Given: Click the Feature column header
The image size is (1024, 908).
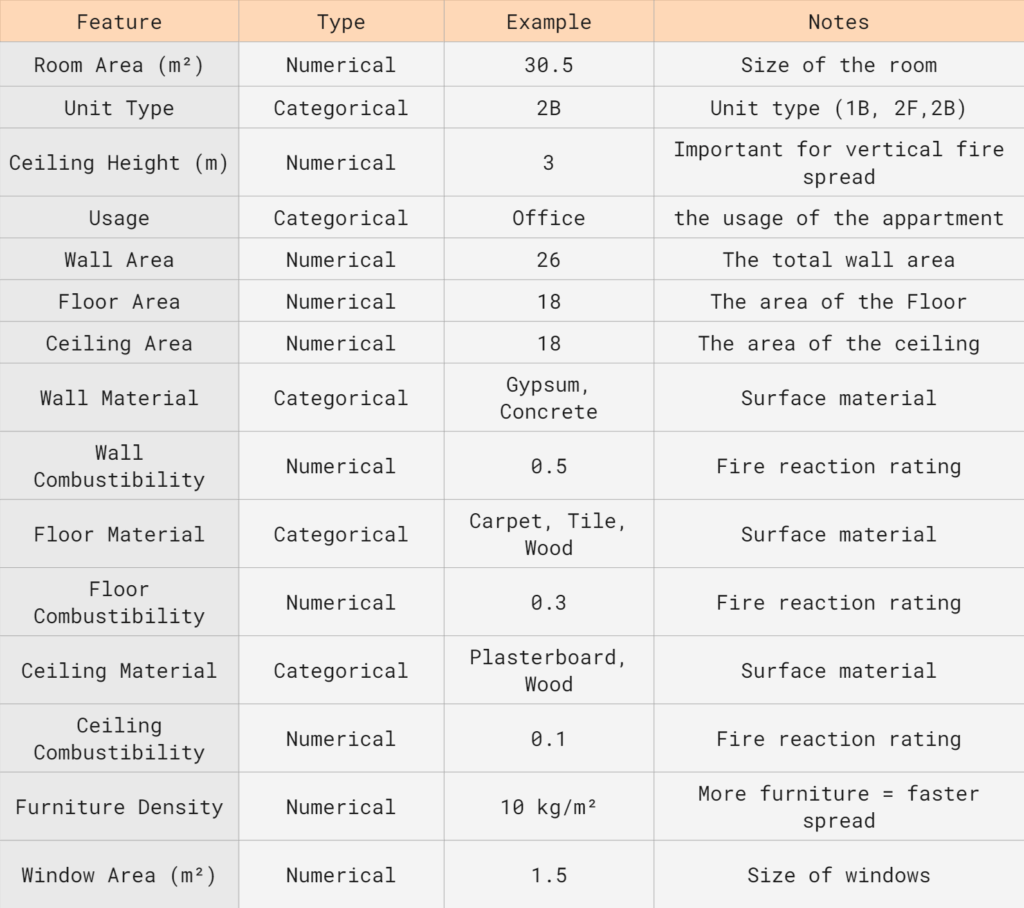Looking at the screenshot, I should [x=119, y=22].
